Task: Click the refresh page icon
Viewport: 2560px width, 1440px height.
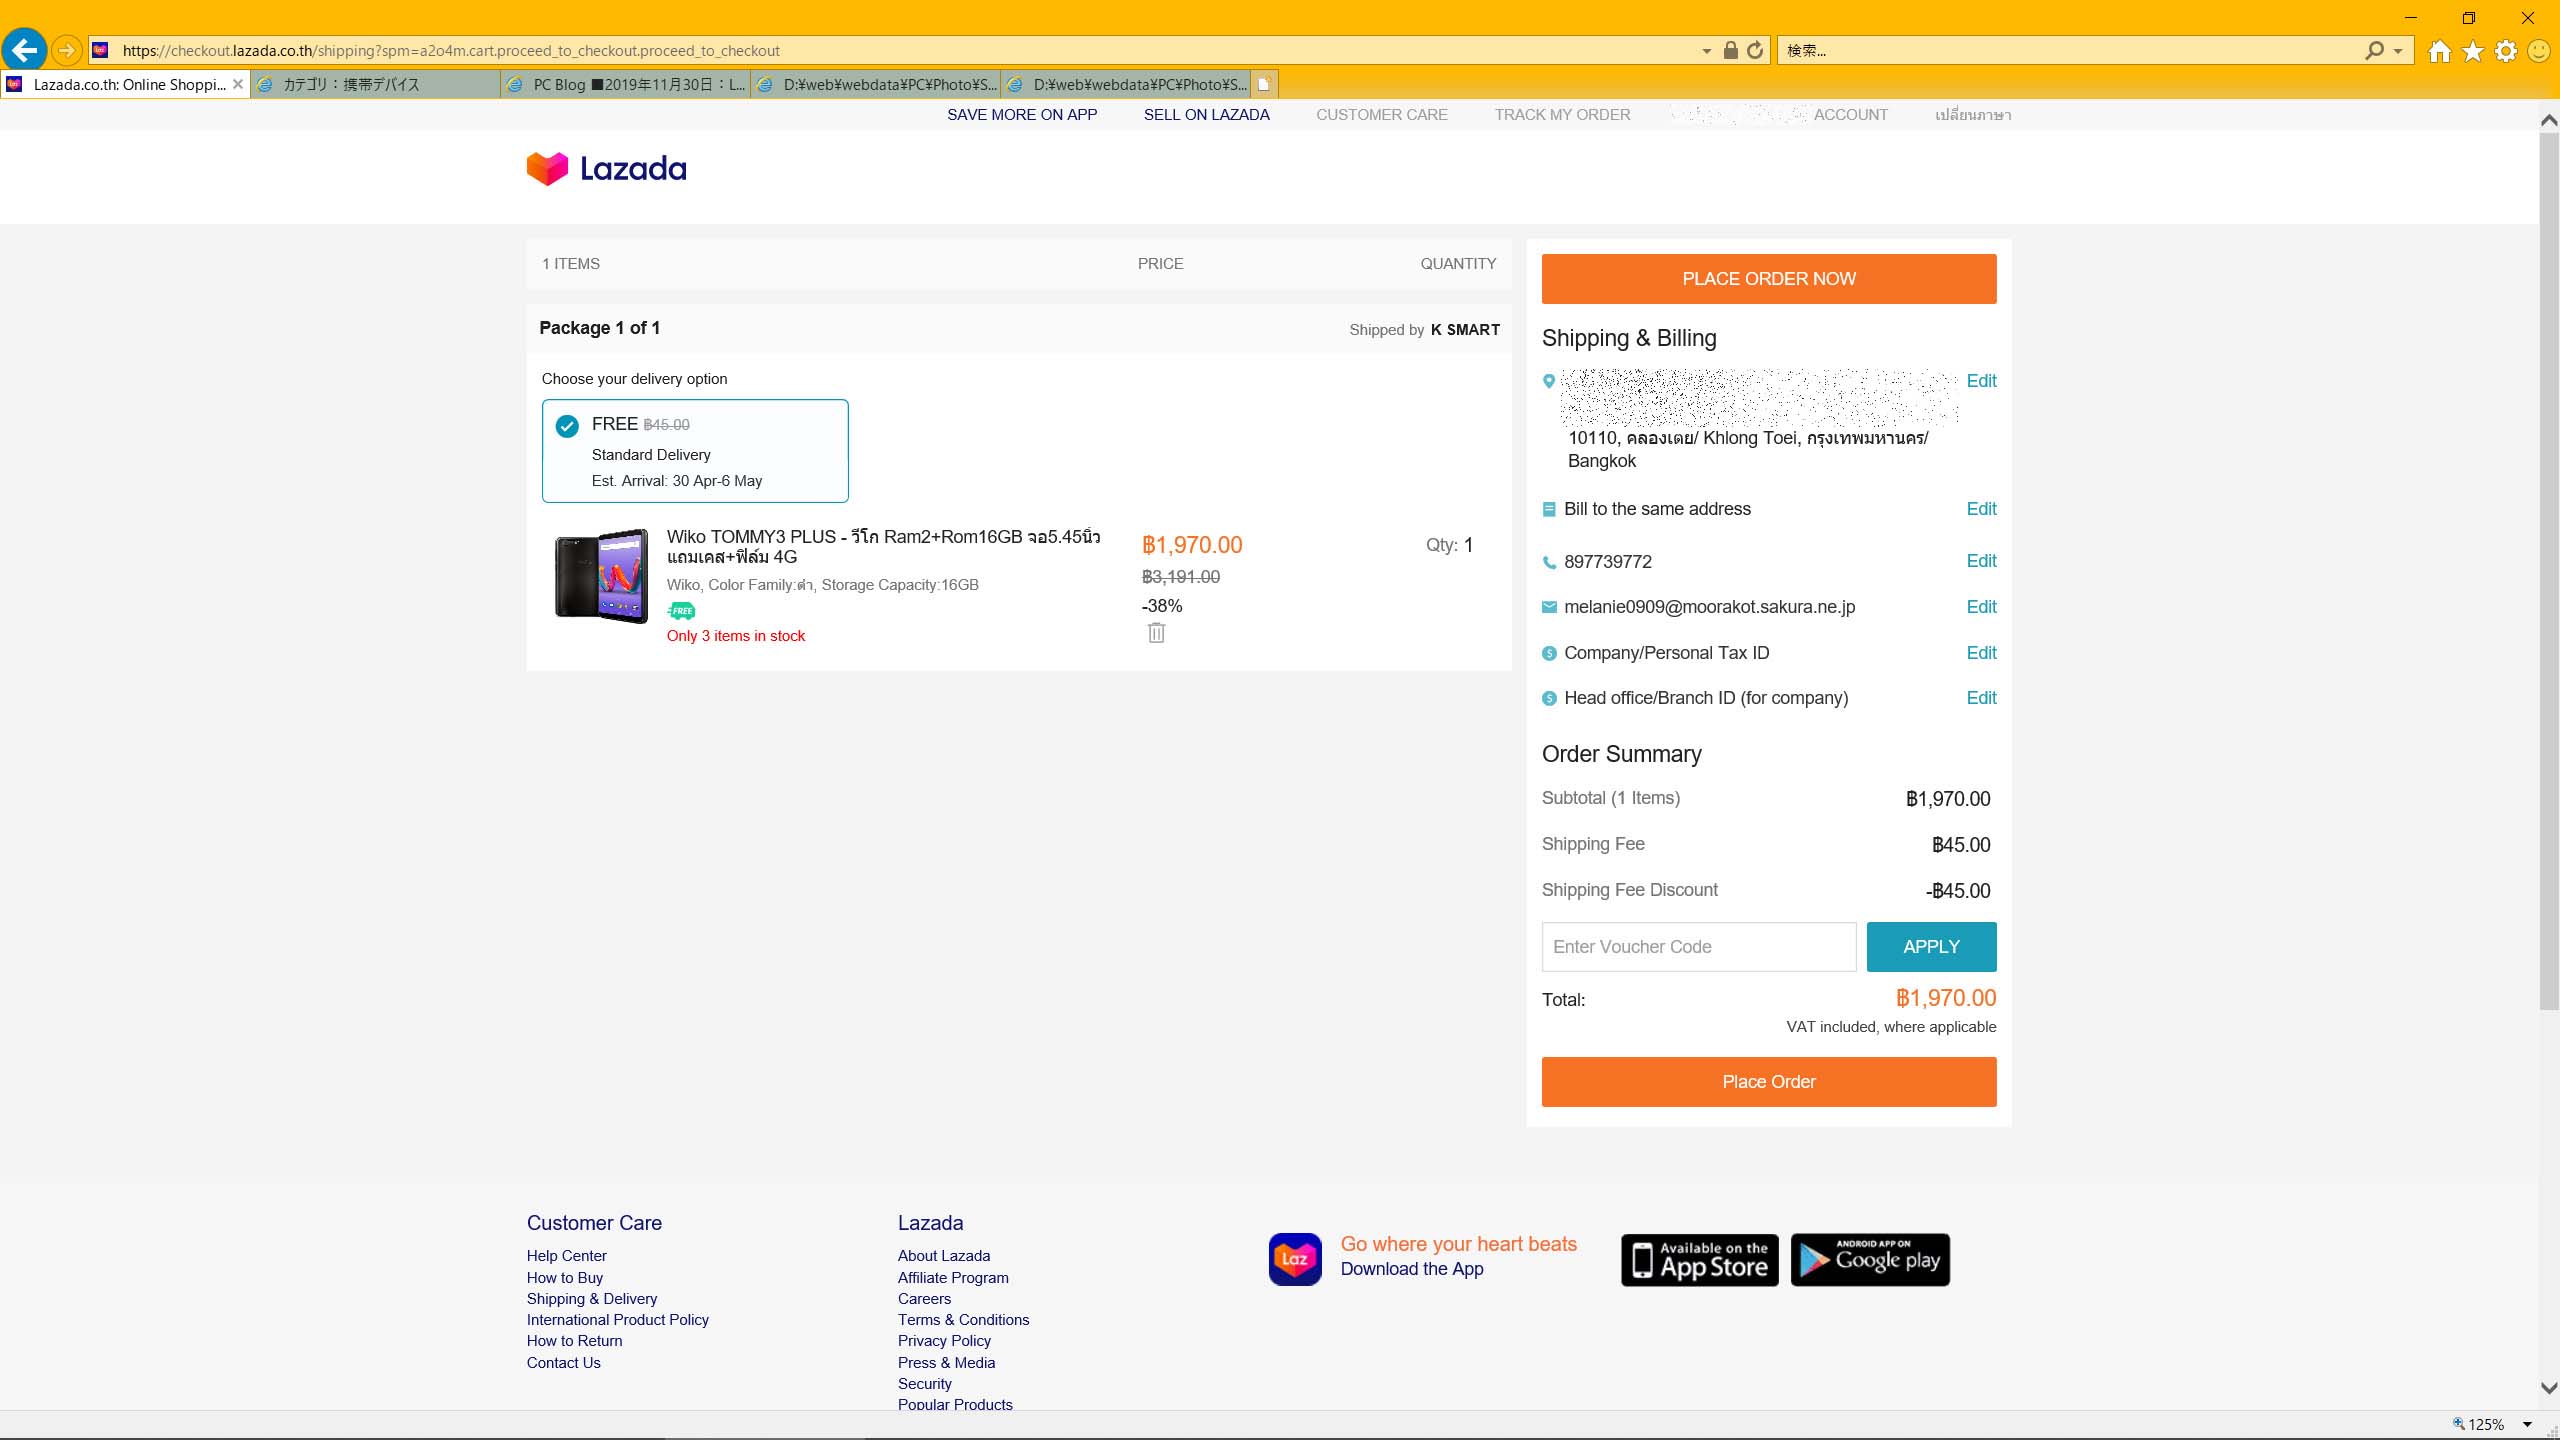Action: 1755,50
